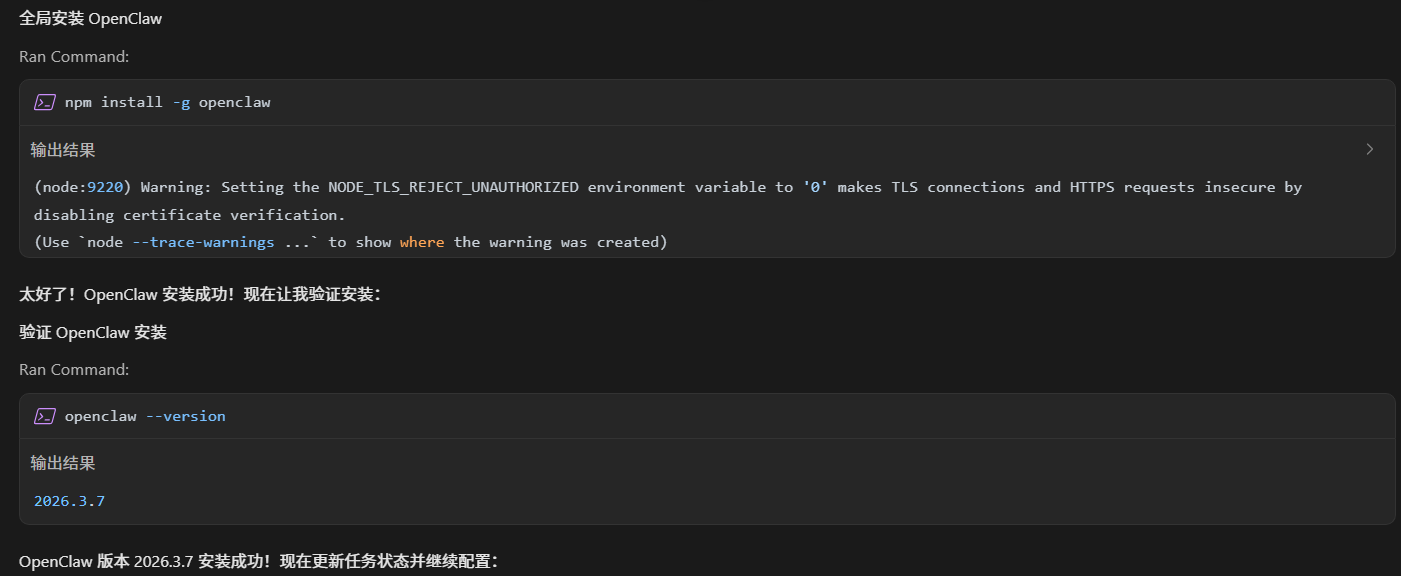Click '输出结果' label under npm install command
Screen dimensions: 1401x576
click(x=63, y=150)
